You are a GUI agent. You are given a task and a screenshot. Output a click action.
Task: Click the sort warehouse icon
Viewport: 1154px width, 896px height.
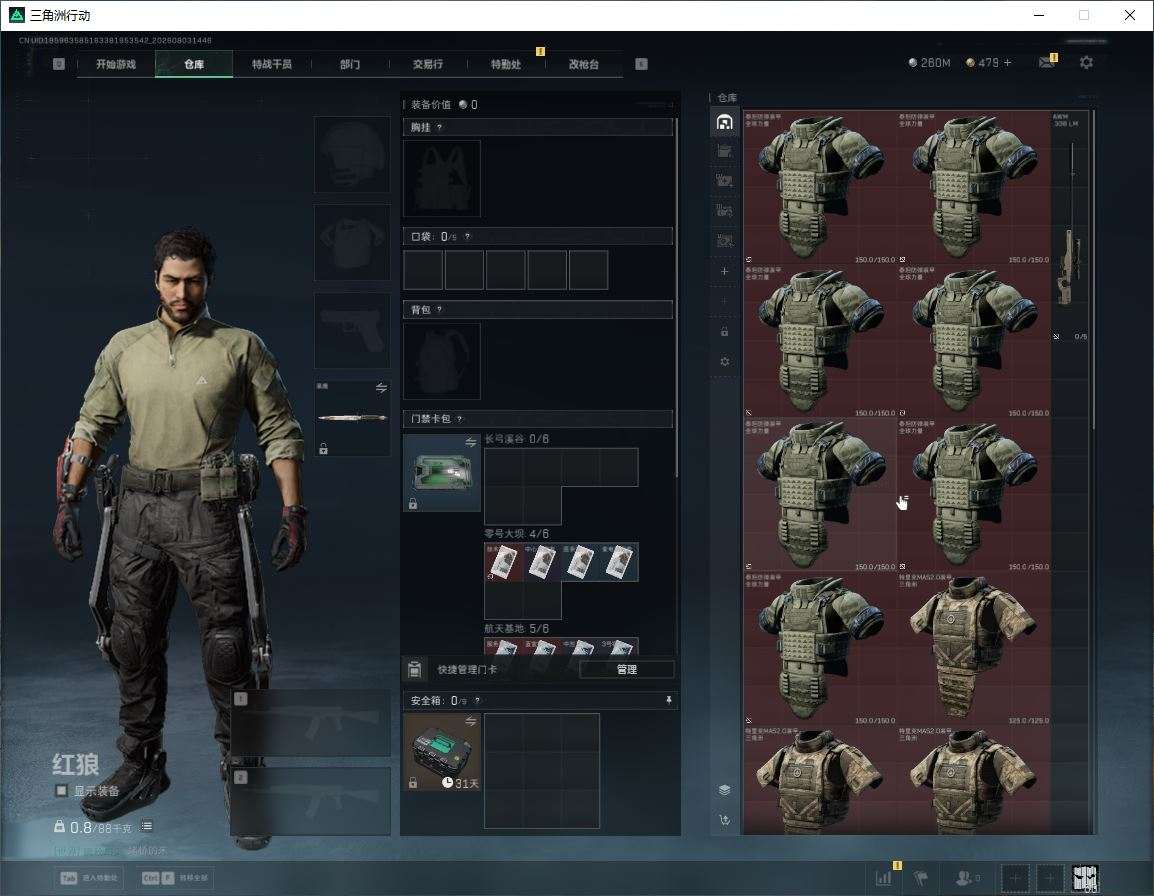coord(724,820)
